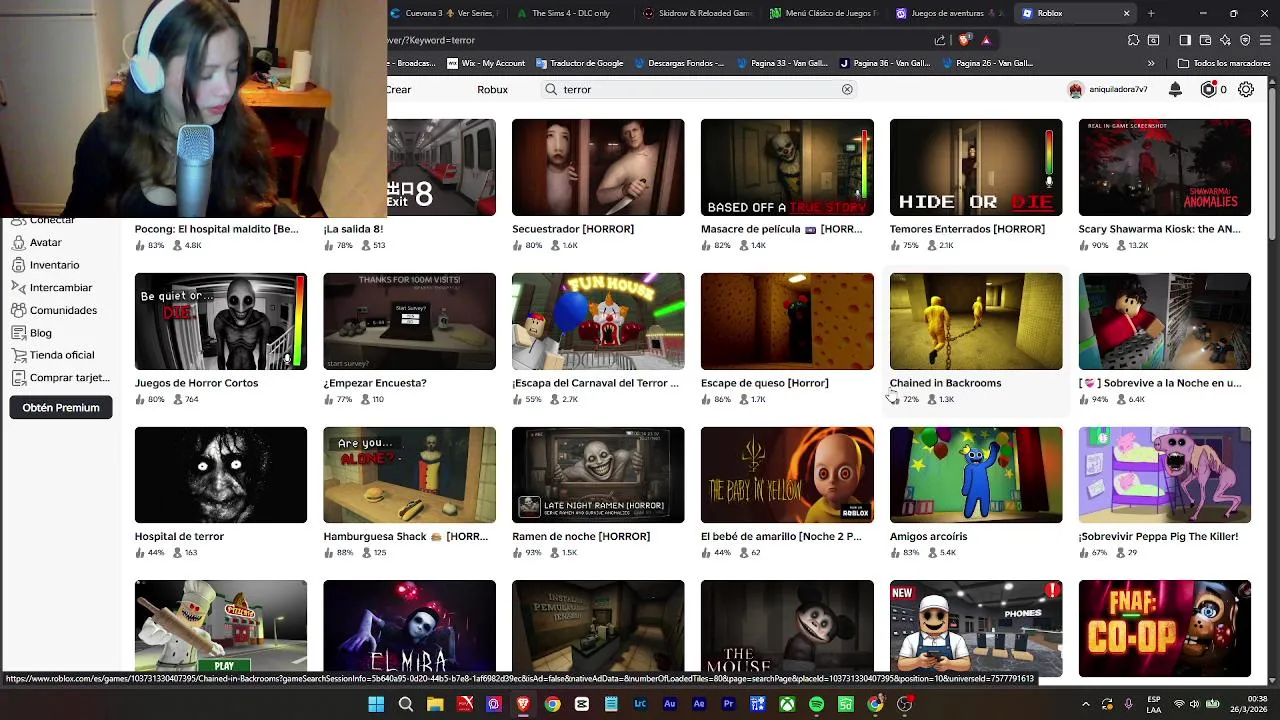
Task: Open Brave Wallet icon
Action: (1205, 40)
